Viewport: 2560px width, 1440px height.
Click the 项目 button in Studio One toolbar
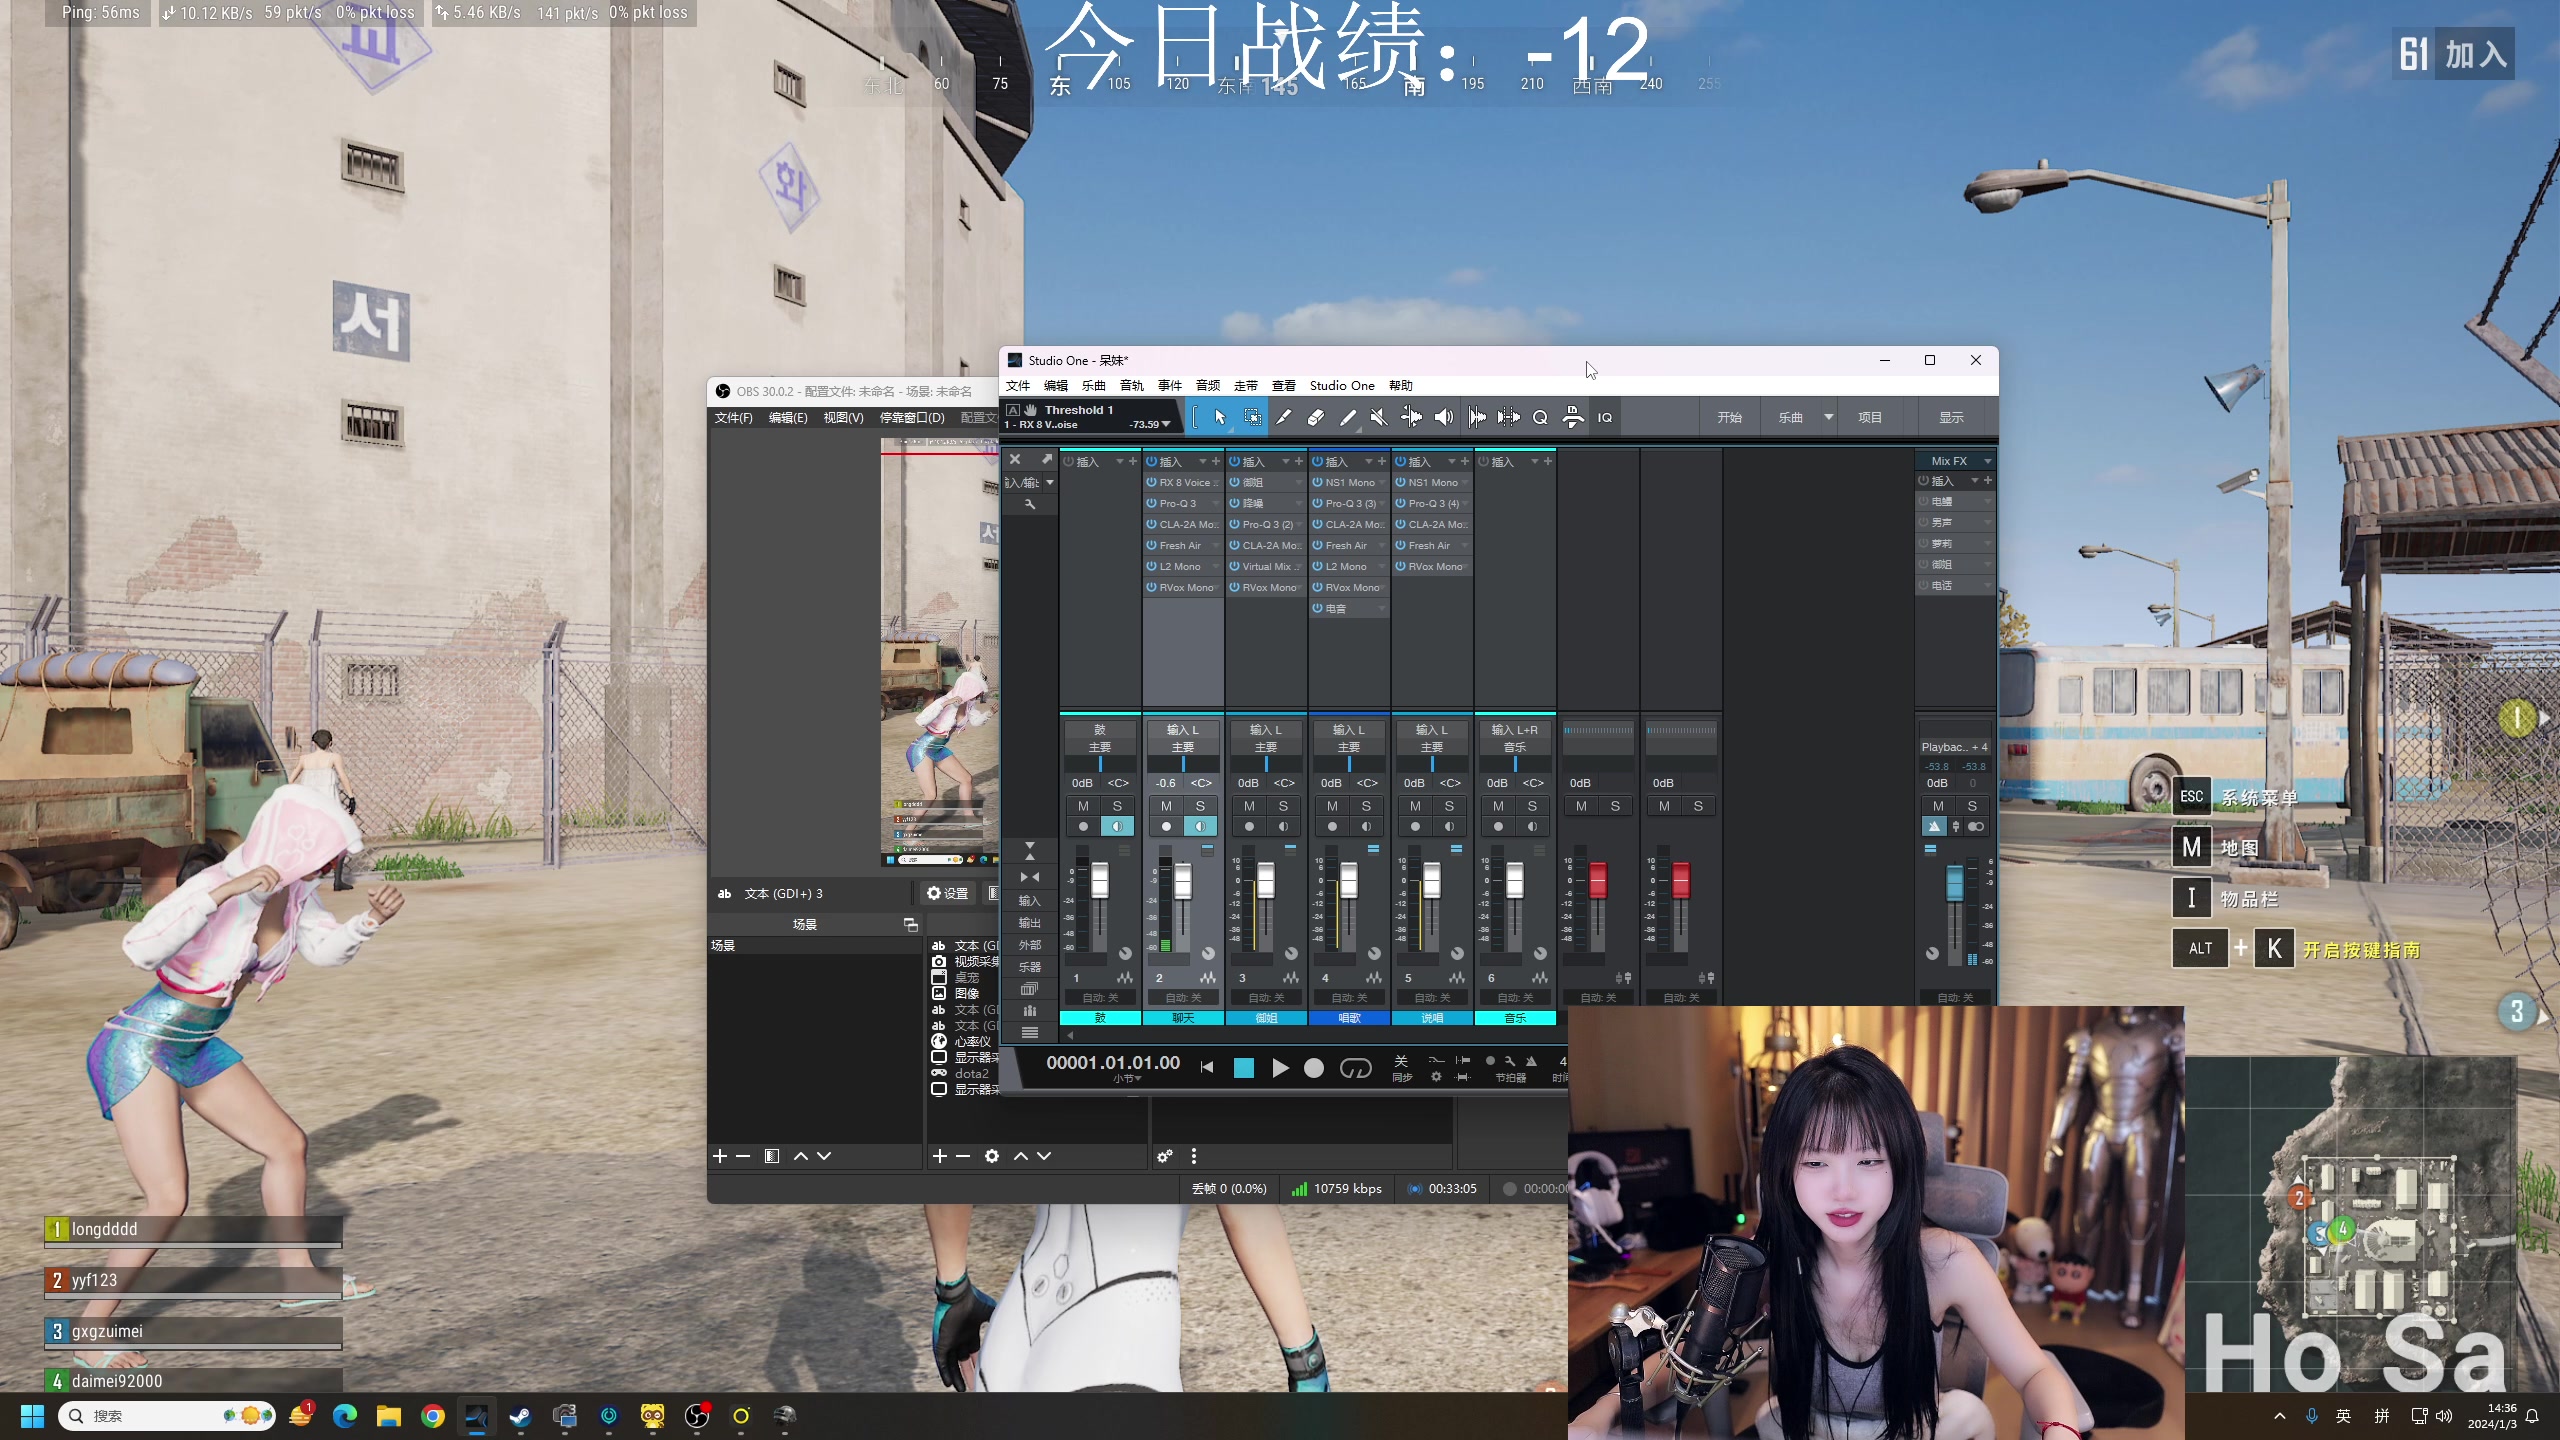[x=1870, y=418]
